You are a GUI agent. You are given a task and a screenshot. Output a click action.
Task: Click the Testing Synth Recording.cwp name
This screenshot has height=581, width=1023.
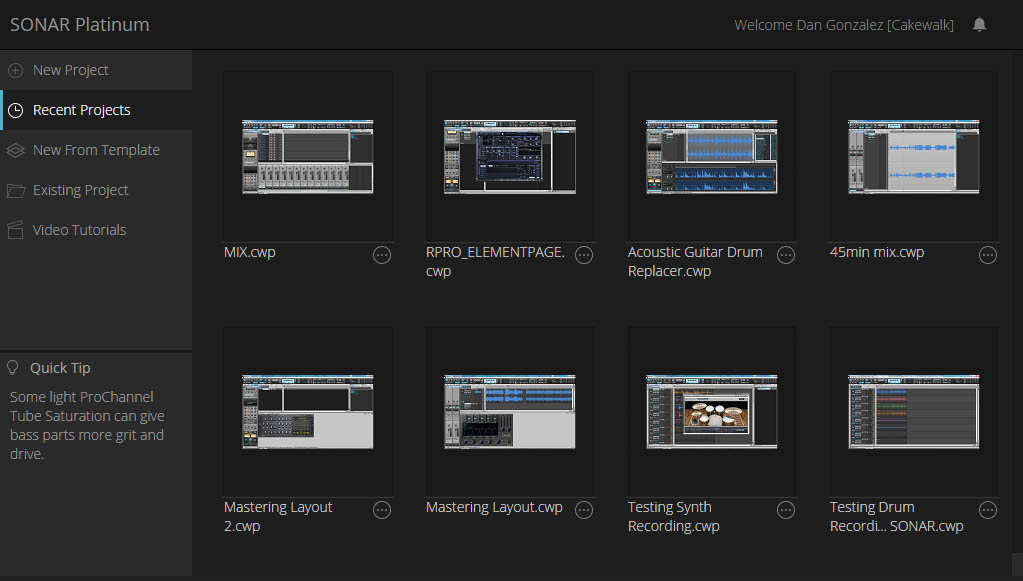click(x=673, y=516)
